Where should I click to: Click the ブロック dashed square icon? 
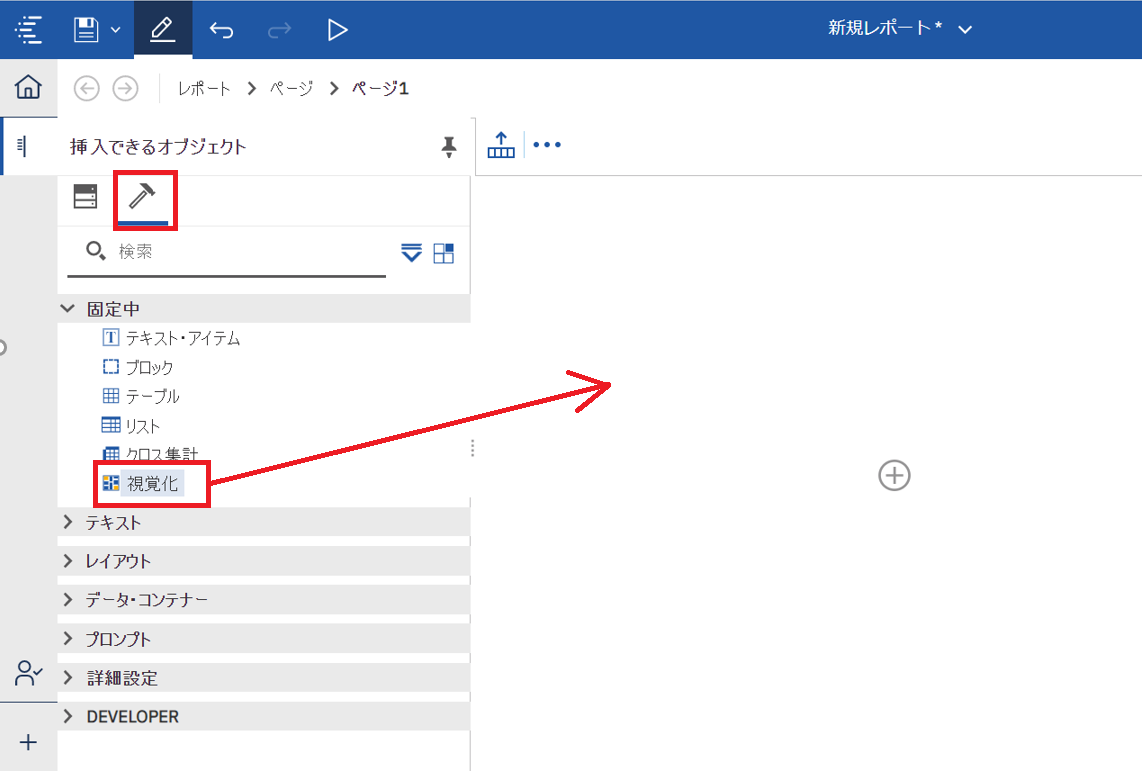click(111, 367)
